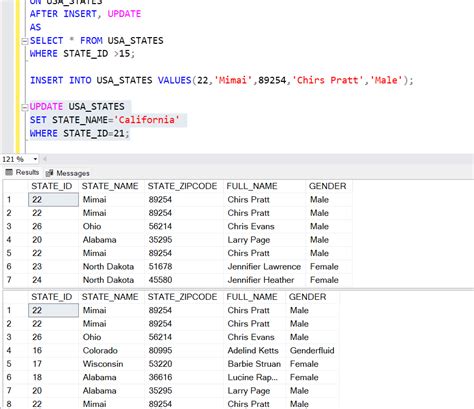
Task: Collapse the SELECT statement outline block
Action: pyautogui.click(x=24, y=41)
